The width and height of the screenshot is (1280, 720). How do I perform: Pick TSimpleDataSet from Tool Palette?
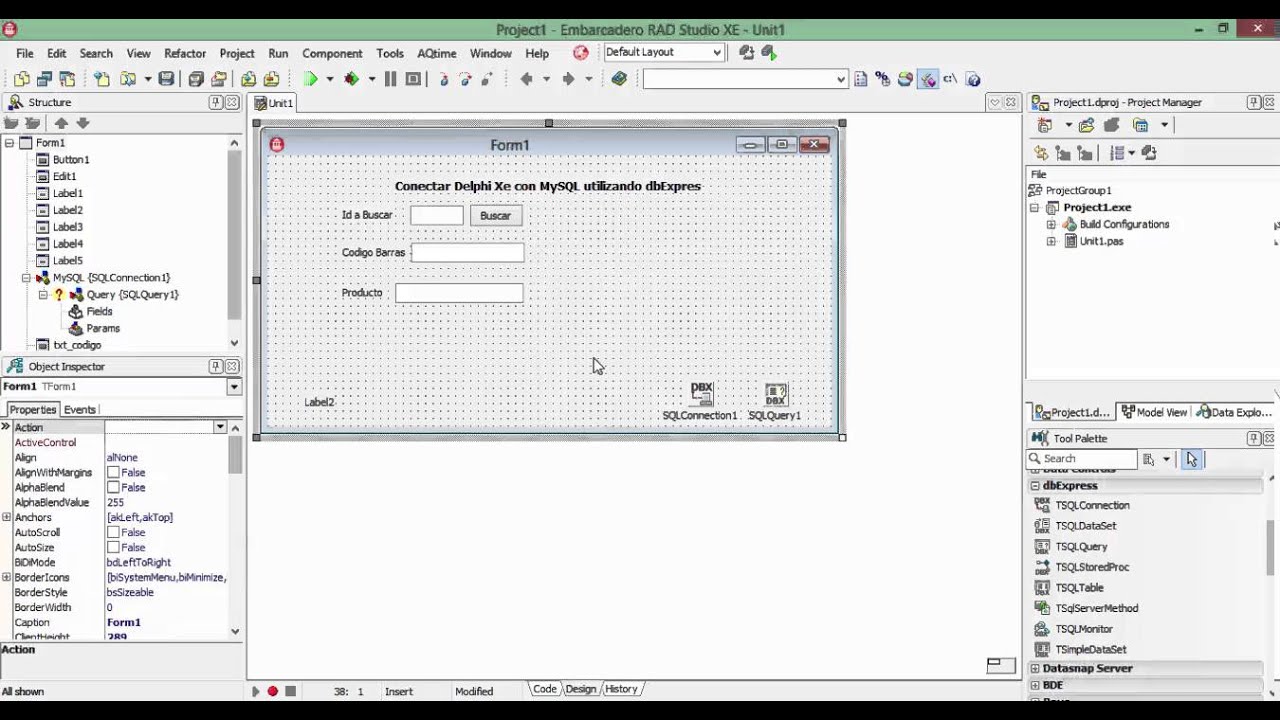pyautogui.click(x=1091, y=649)
